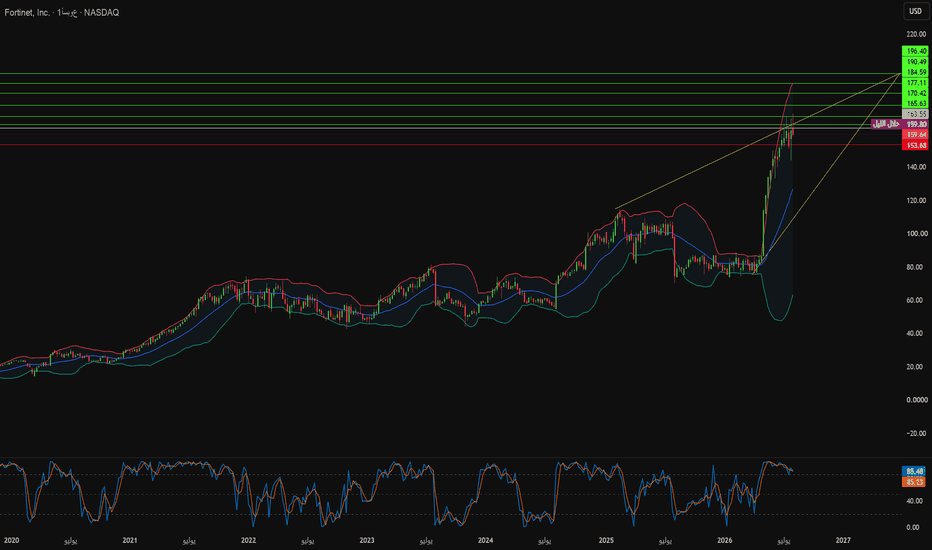
Task: Select the green 190.49 price label
Action: (915, 62)
